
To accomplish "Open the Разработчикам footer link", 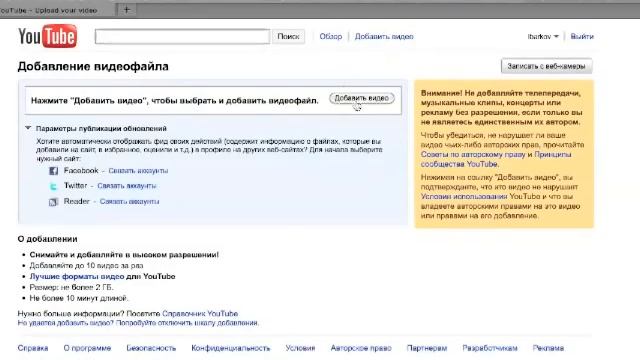I will (490, 348).
